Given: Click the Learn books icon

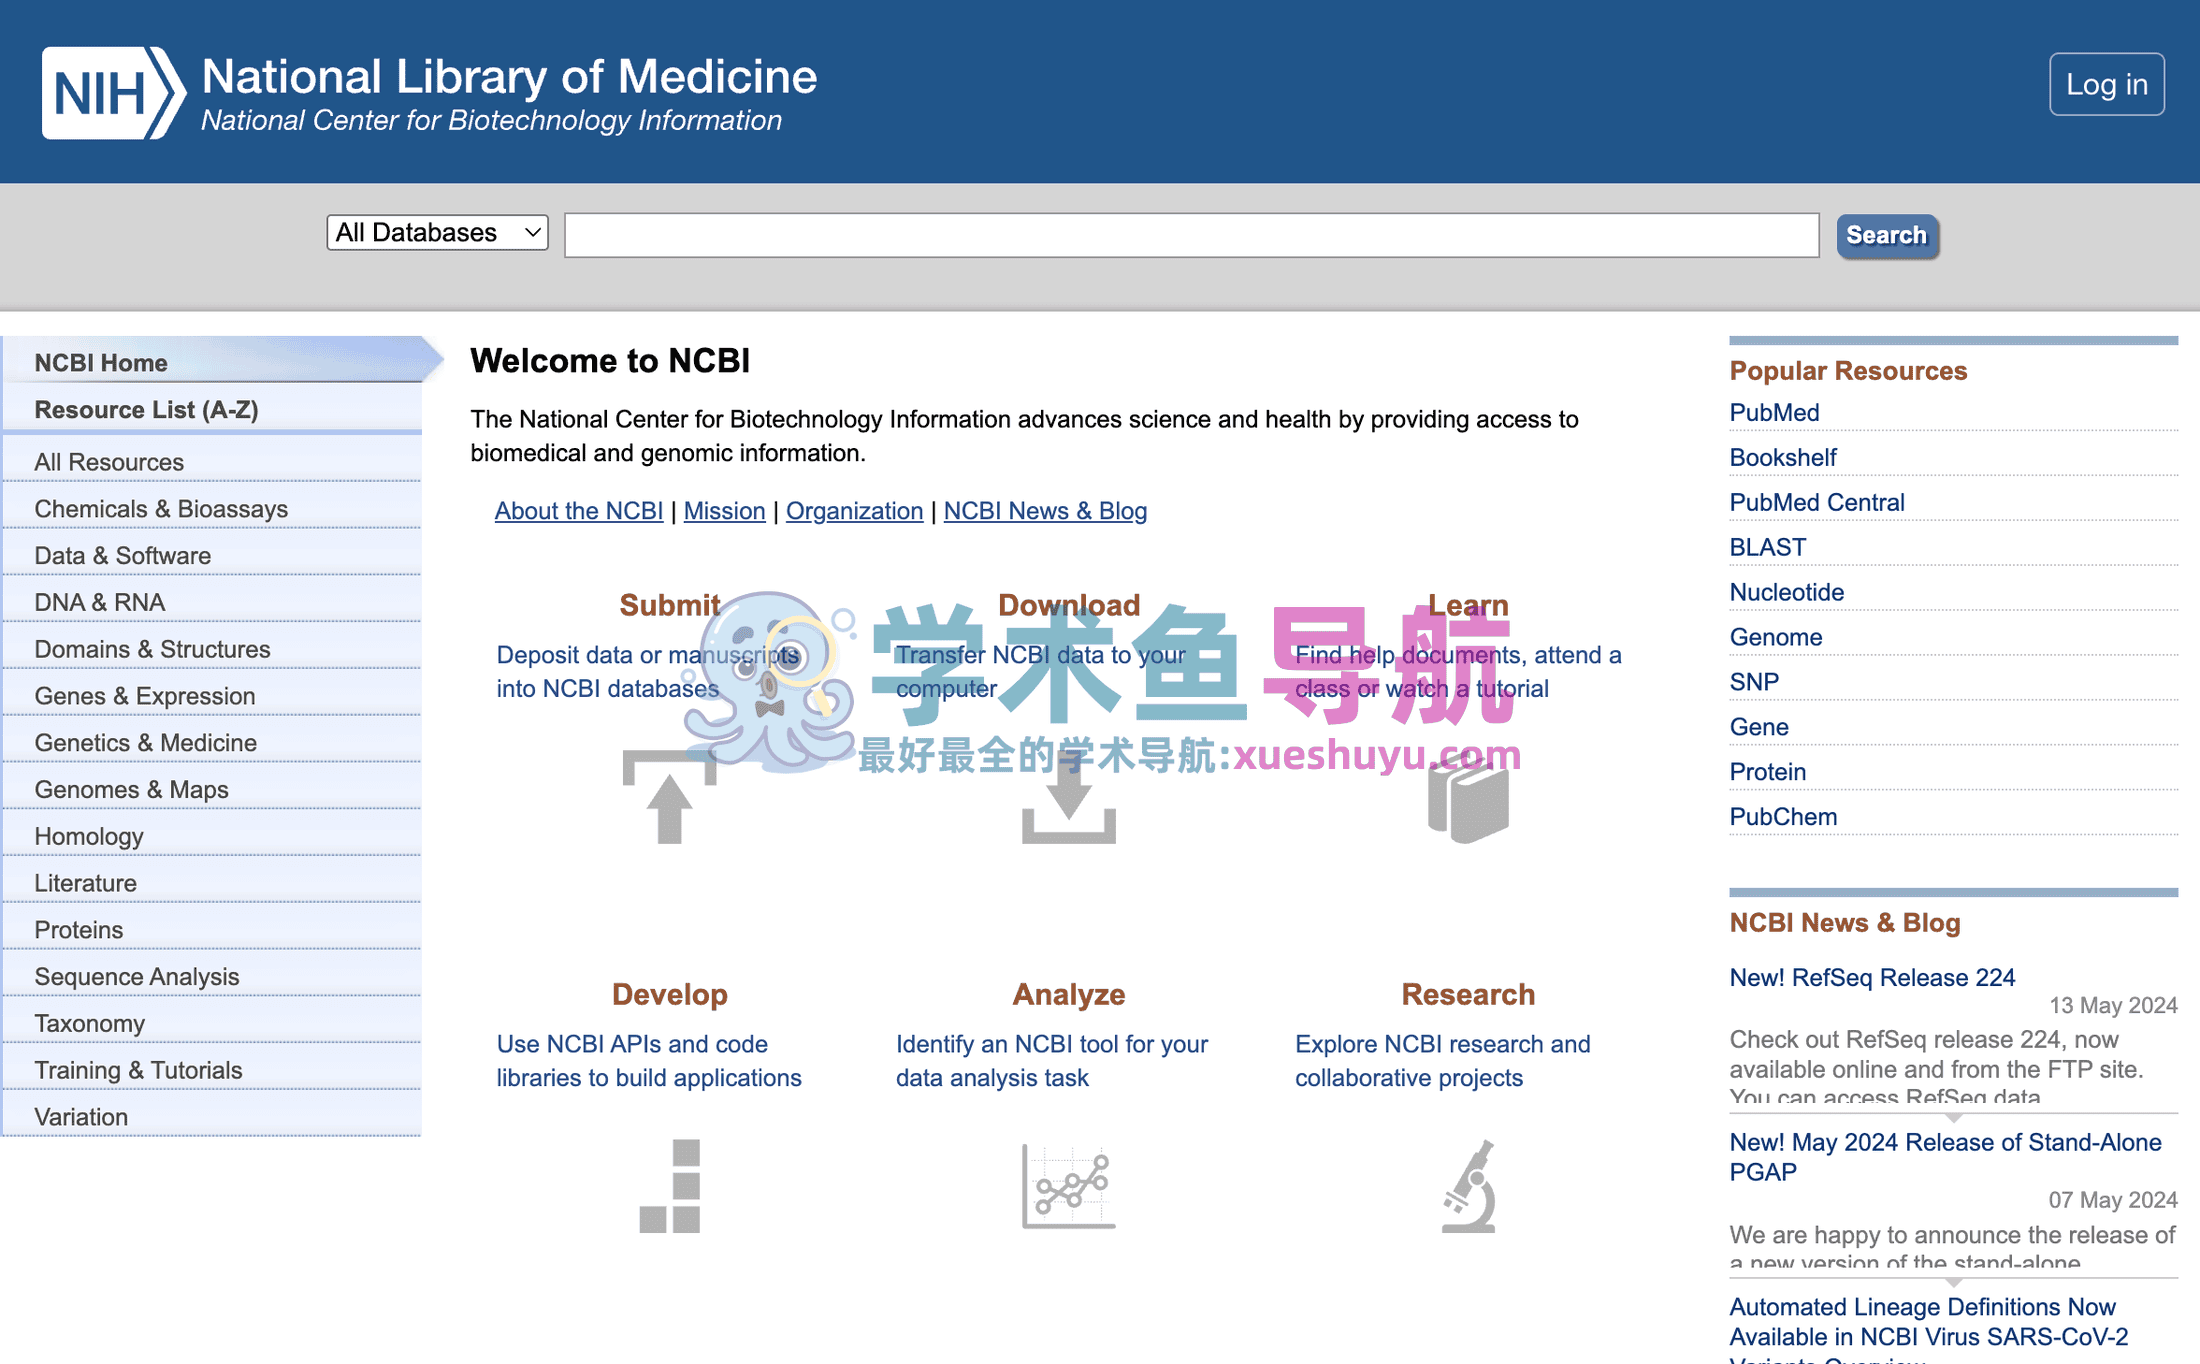Looking at the screenshot, I should (x=1468, y=799).
